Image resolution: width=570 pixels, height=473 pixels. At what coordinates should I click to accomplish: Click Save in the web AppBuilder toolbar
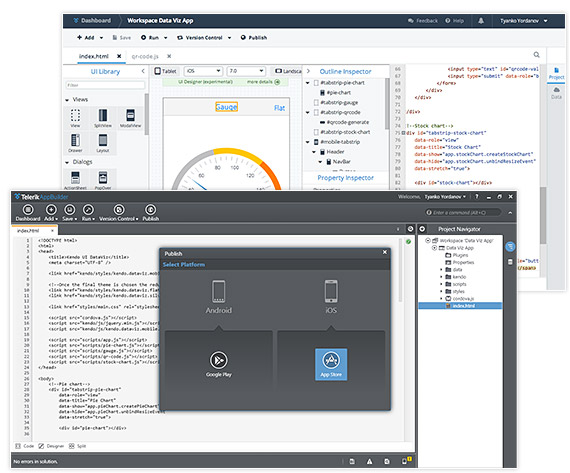[x=121, y=37]
